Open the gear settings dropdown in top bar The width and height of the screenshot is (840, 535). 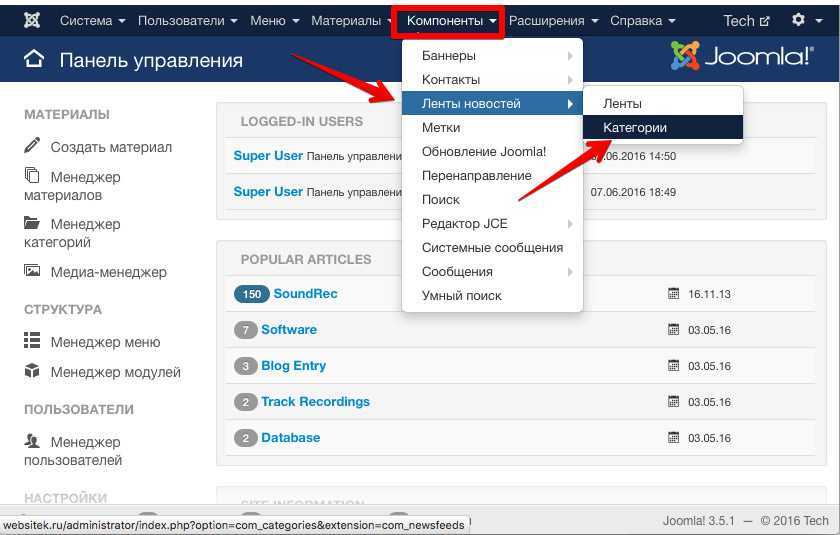[803, 20]
